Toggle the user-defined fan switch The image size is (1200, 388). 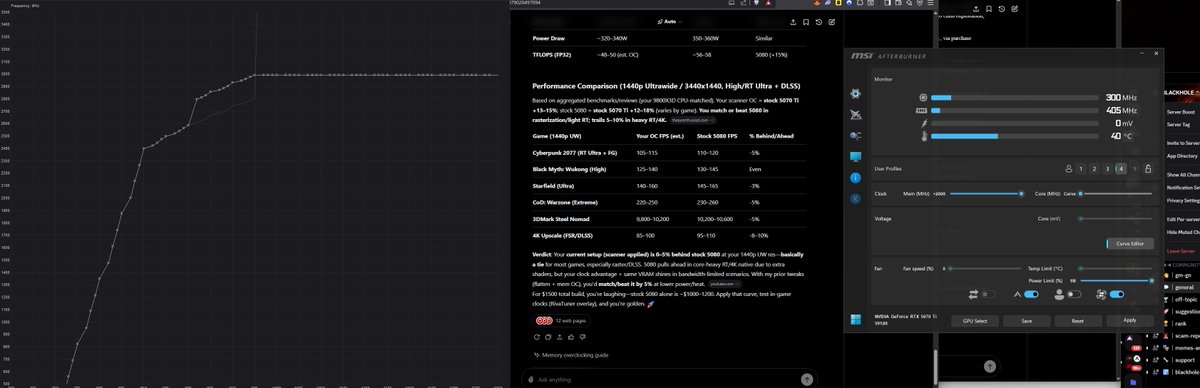point(1074,294)
